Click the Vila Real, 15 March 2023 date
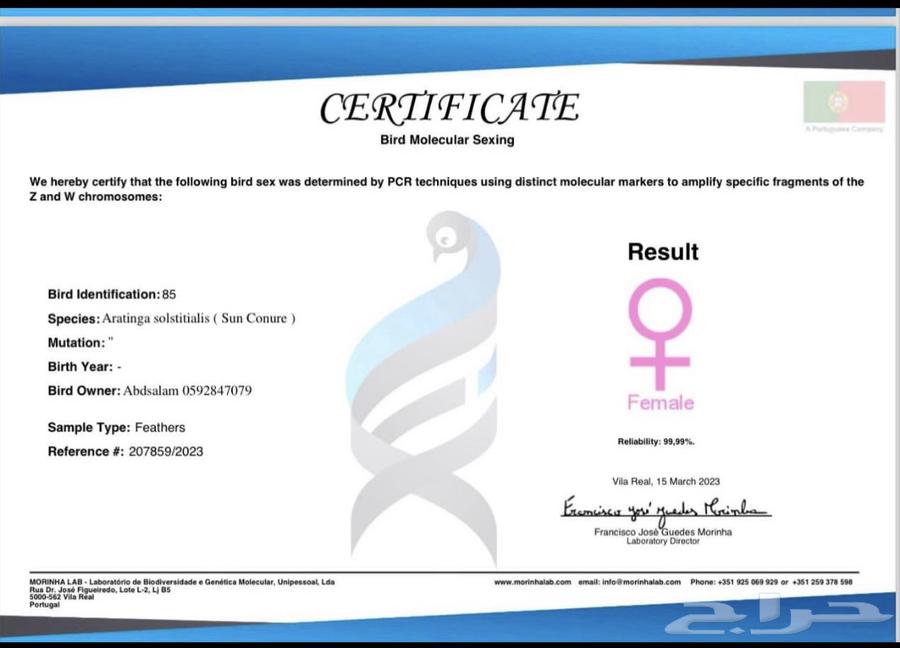 665,481
